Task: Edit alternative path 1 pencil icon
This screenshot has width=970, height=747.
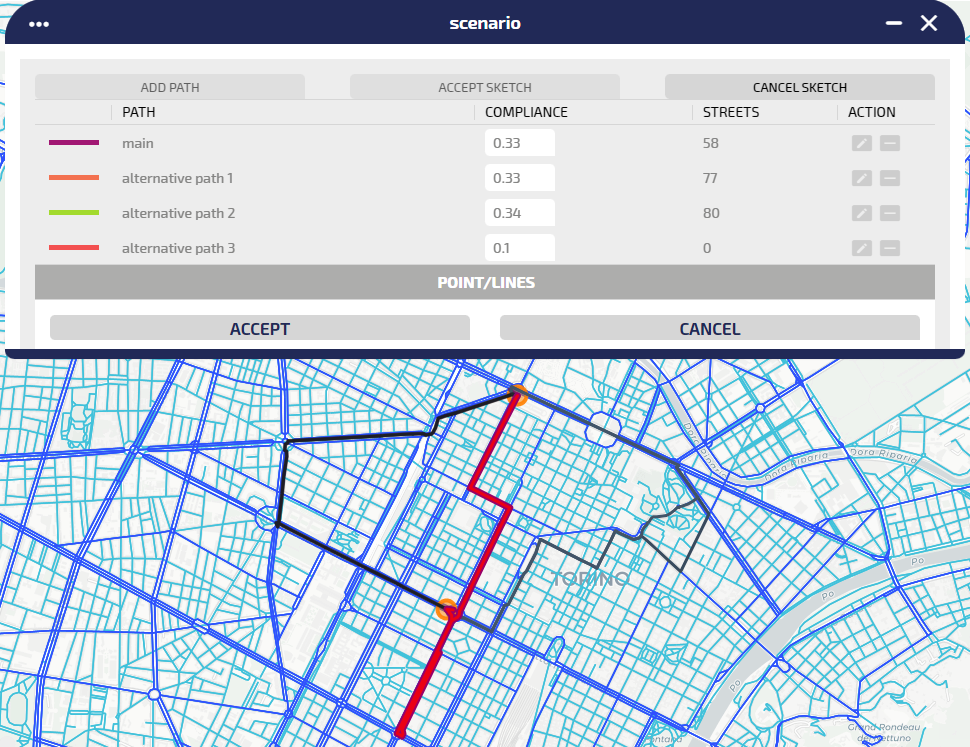Action: tap(861, 178)
